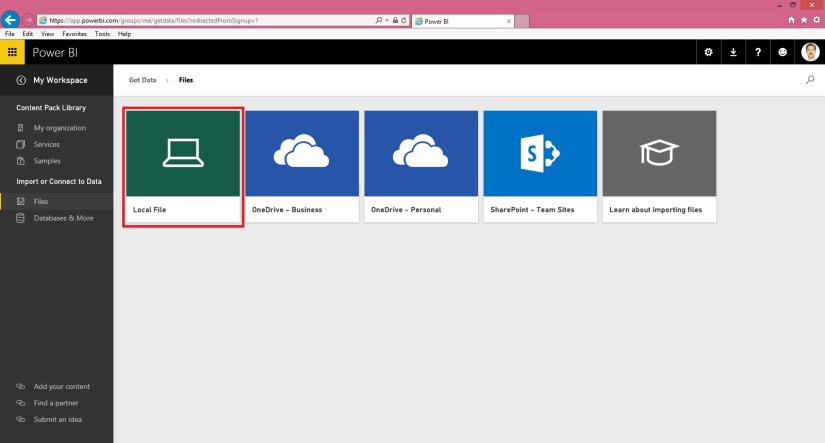Click the Samples gift icon
Viewport: 825px width, 443px height.
pos(21,161)
